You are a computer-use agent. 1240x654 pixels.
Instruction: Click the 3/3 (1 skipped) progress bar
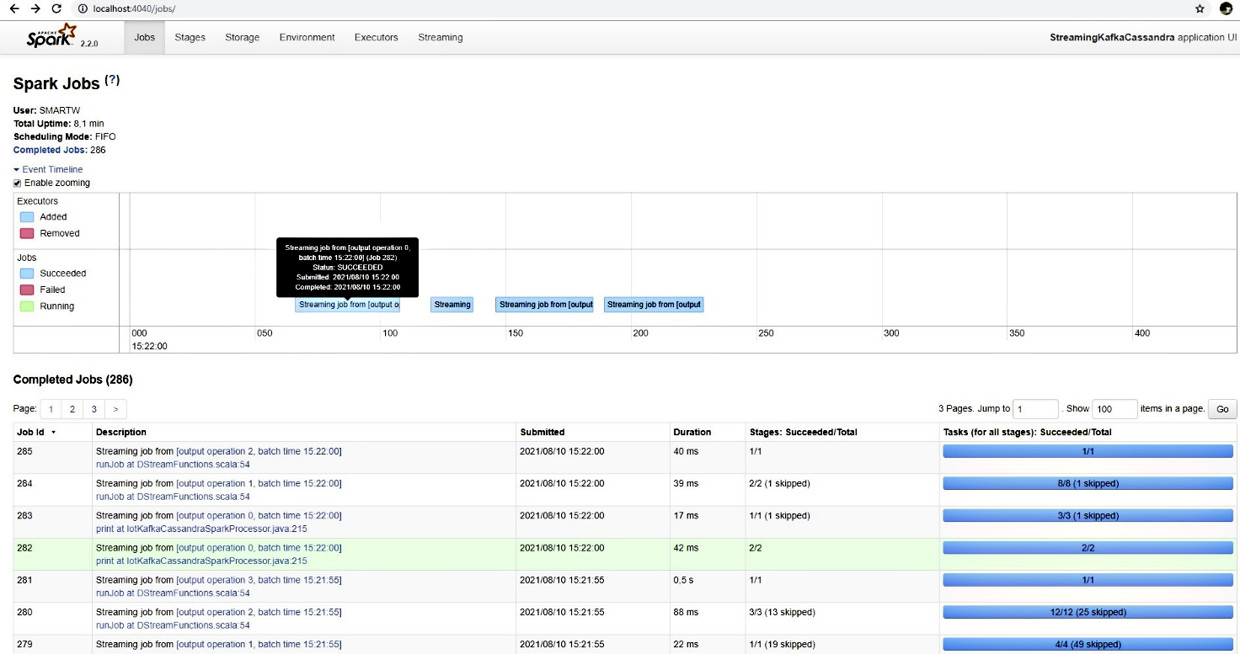click(1088, 516)
